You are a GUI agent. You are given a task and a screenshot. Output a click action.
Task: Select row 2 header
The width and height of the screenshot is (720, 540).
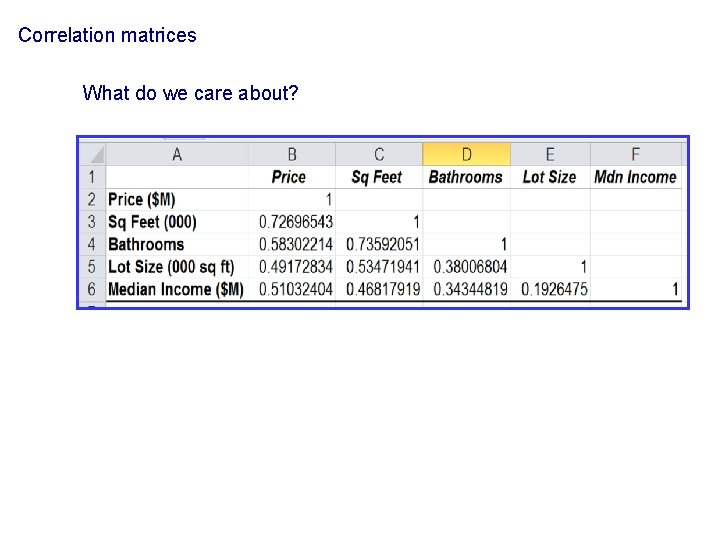pos(92,200)
